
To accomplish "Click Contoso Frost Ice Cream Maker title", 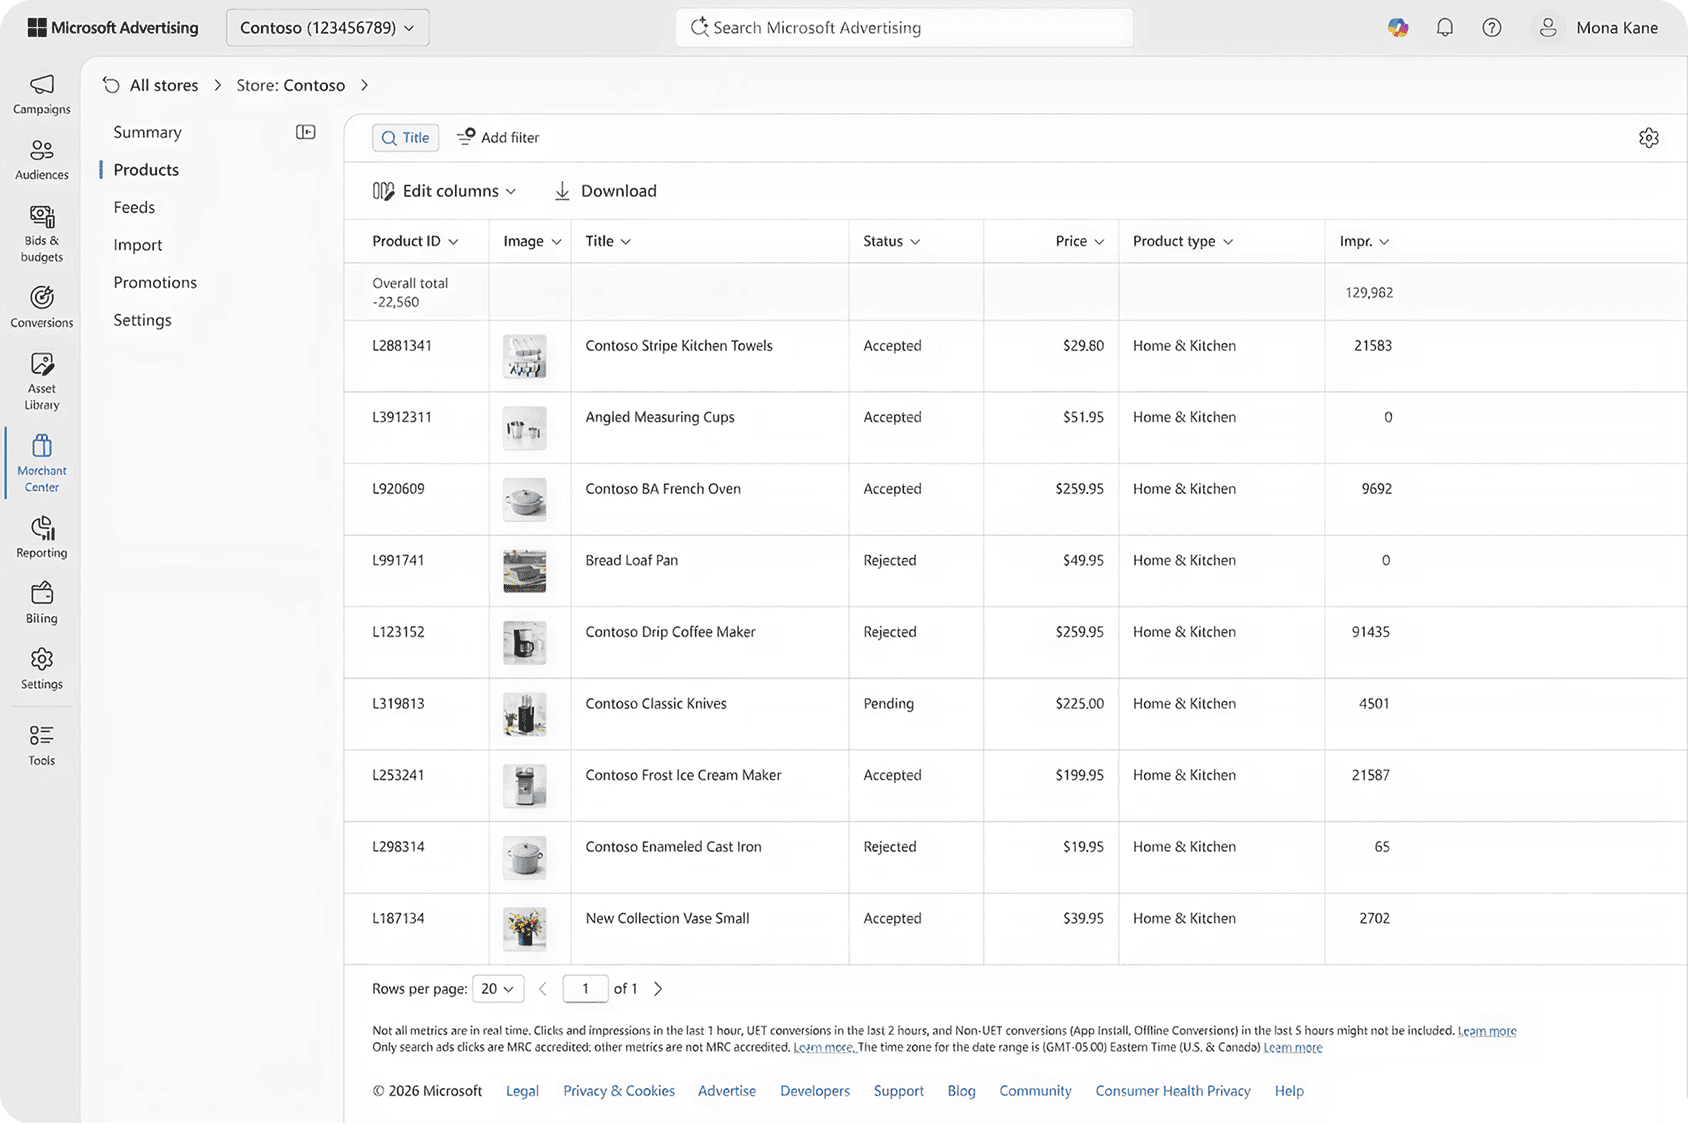I will (x=683, y=775).
